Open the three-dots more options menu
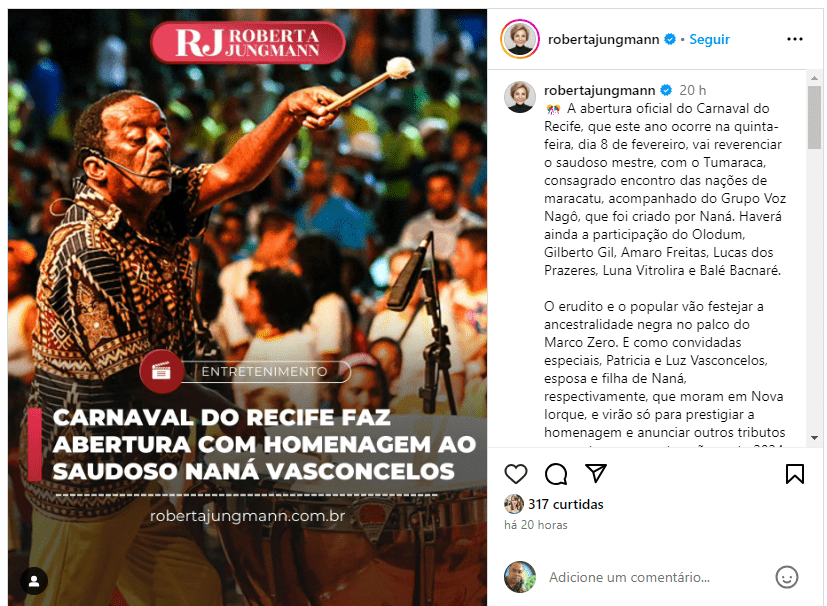Screen dimensions: 827x606 pyautogui.click(x=794, y=39)
